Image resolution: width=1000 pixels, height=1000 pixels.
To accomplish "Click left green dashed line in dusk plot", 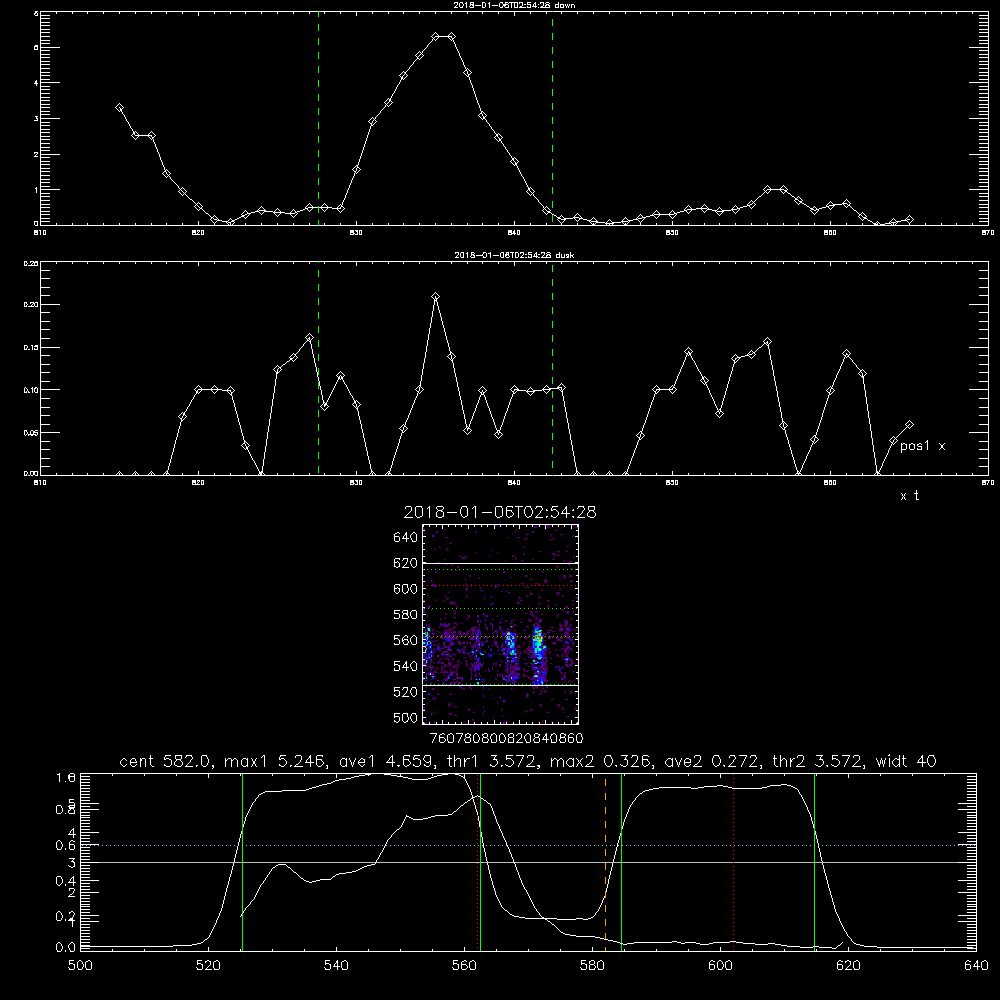I will (318, 368).
